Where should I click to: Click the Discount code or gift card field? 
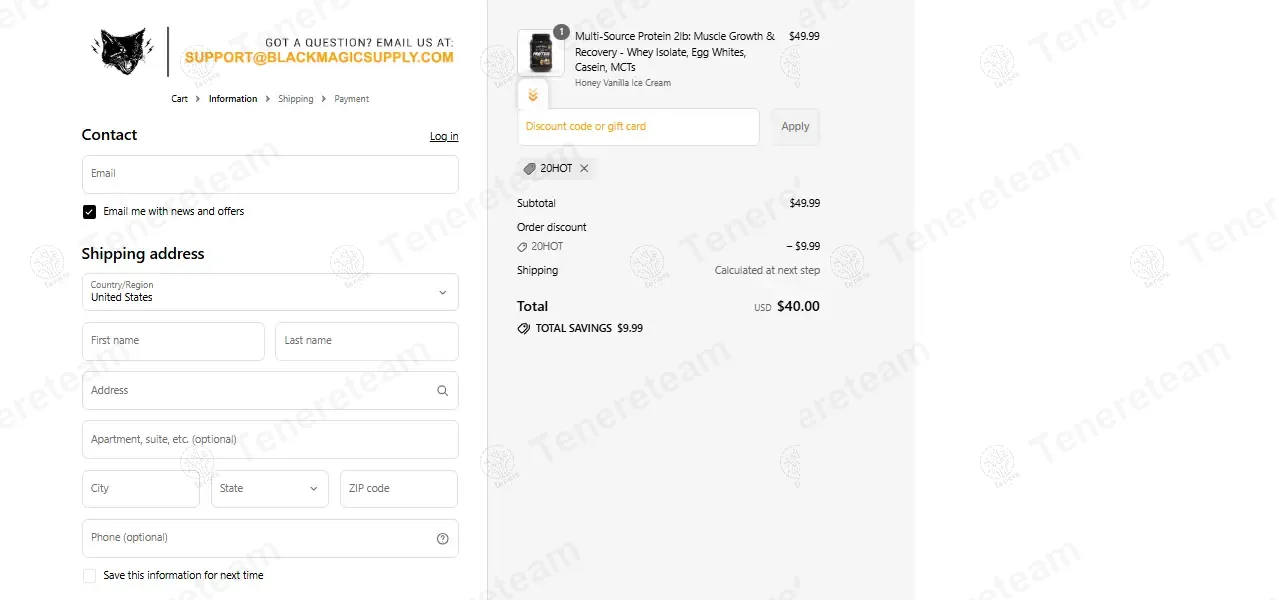638,127
